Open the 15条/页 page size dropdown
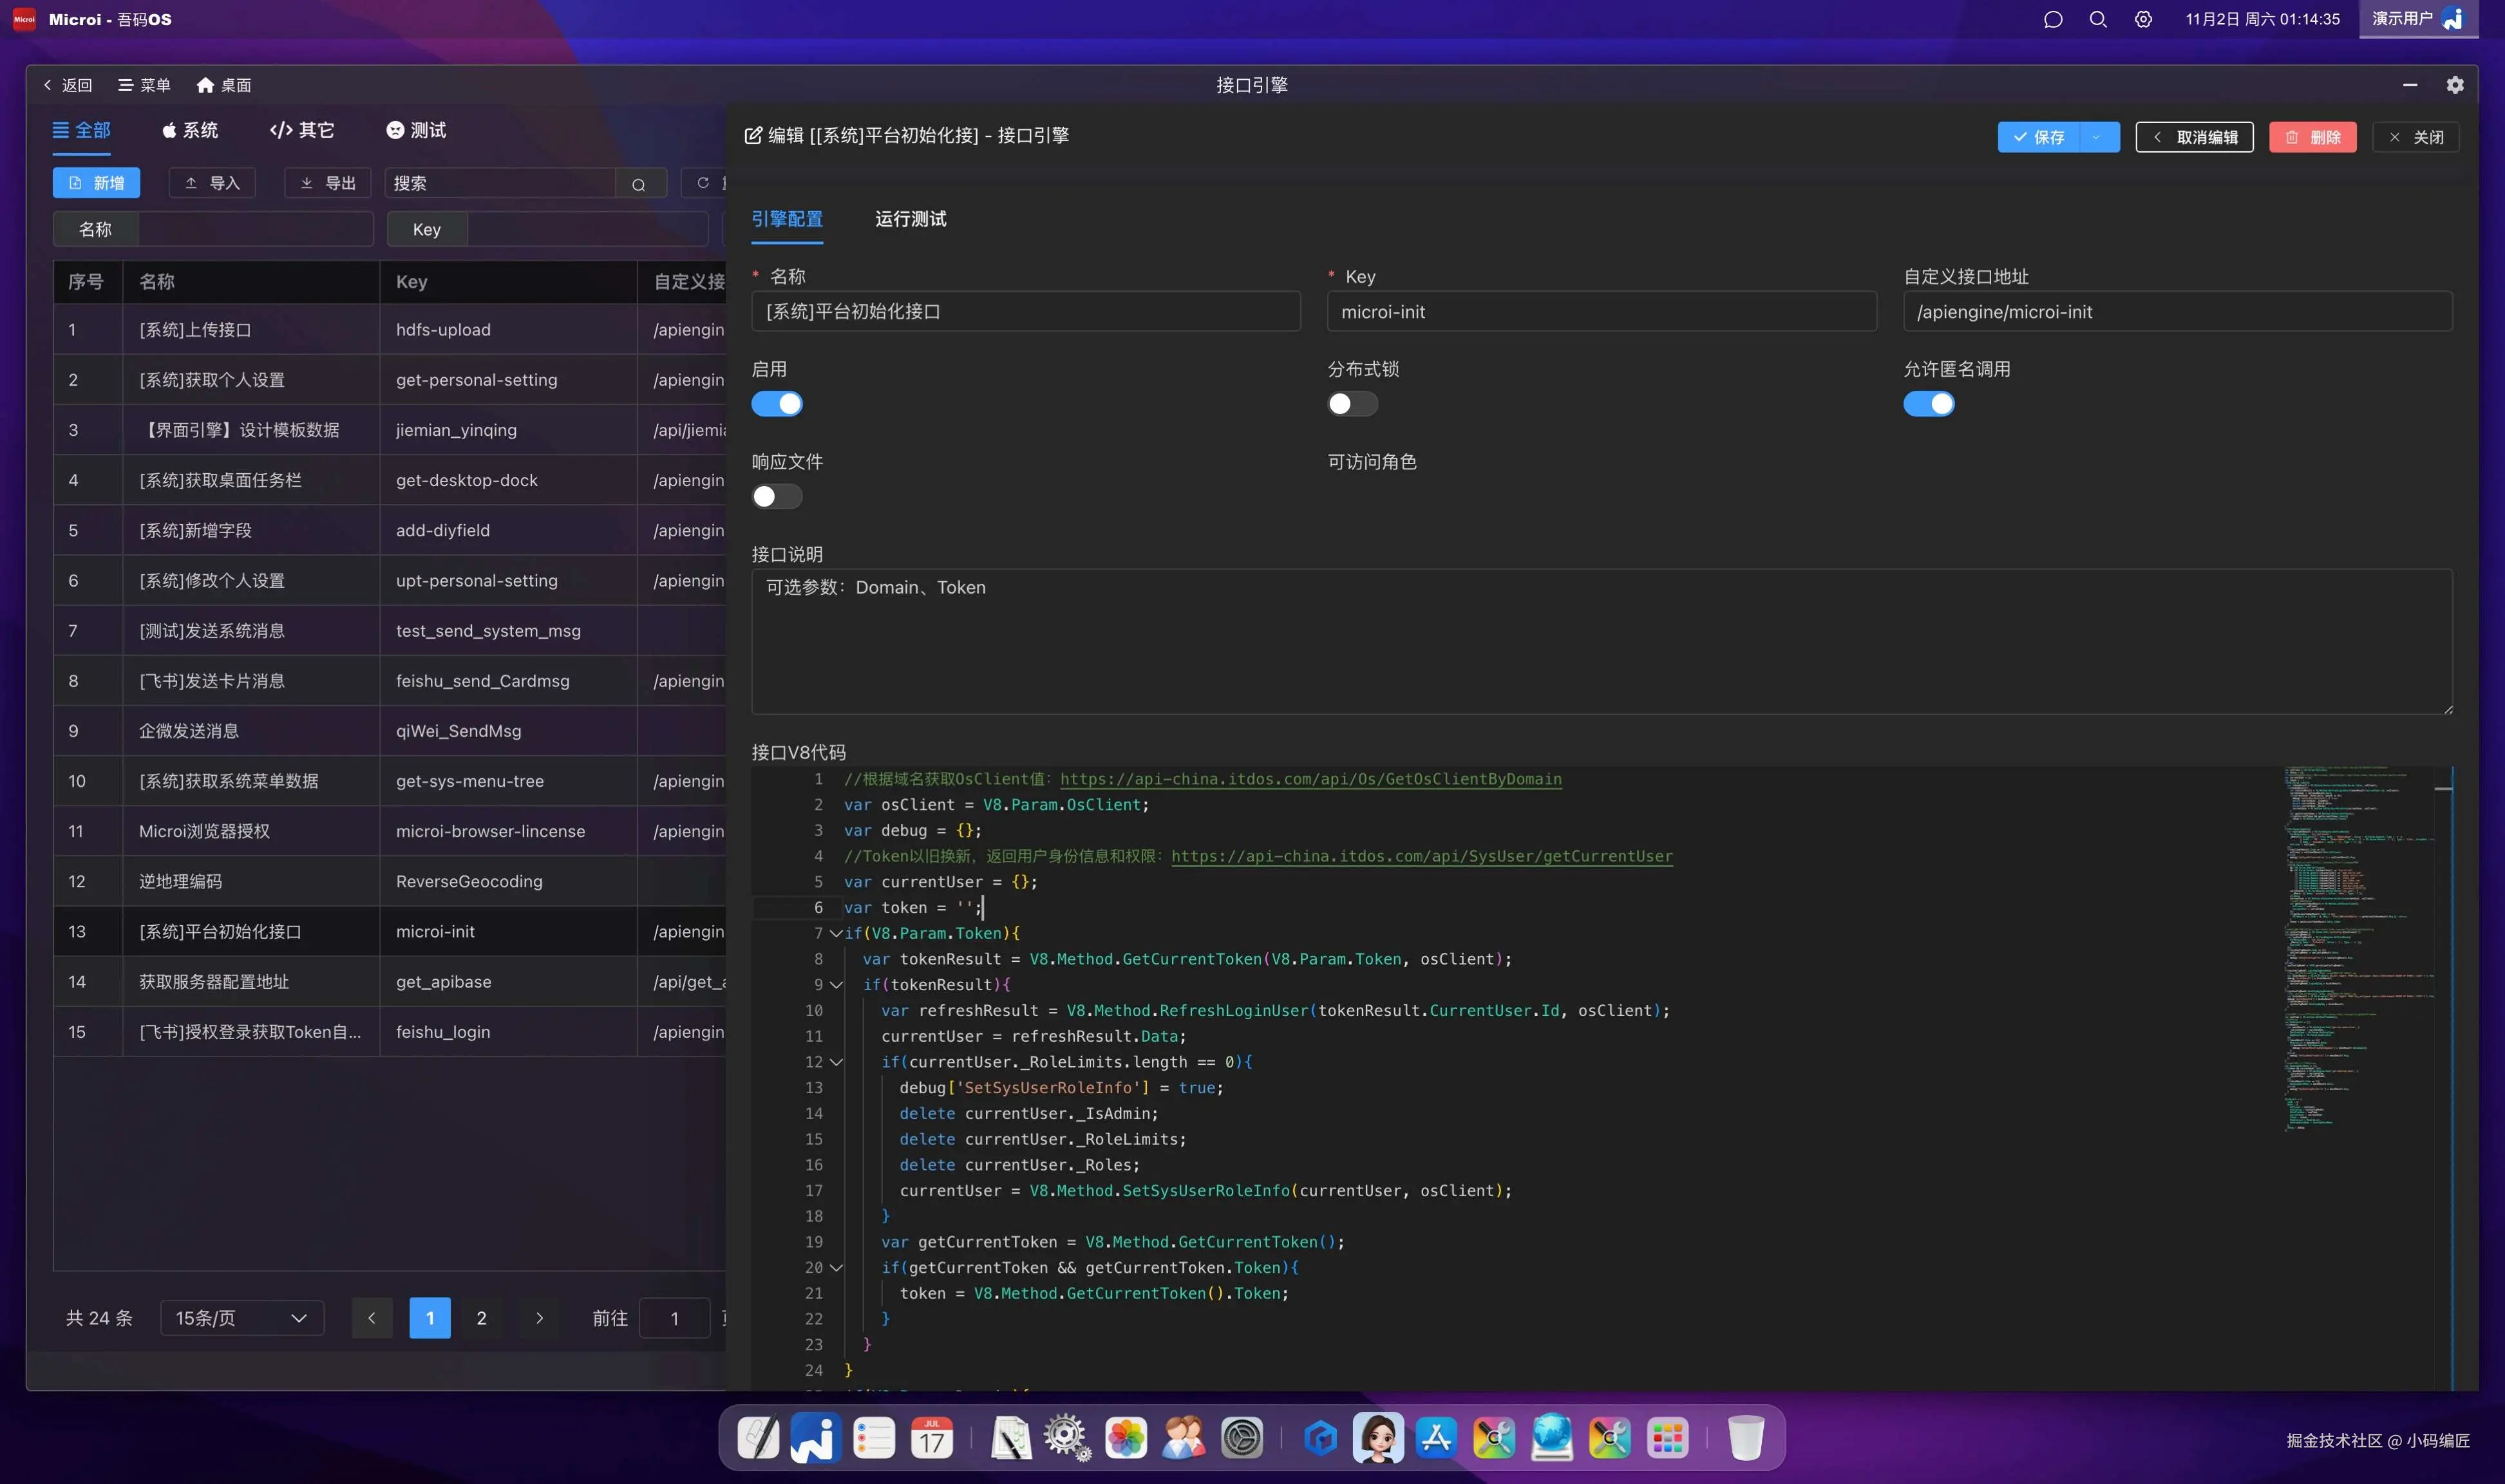This screenshot has width=2505, height=1484. coord(241,1318)
